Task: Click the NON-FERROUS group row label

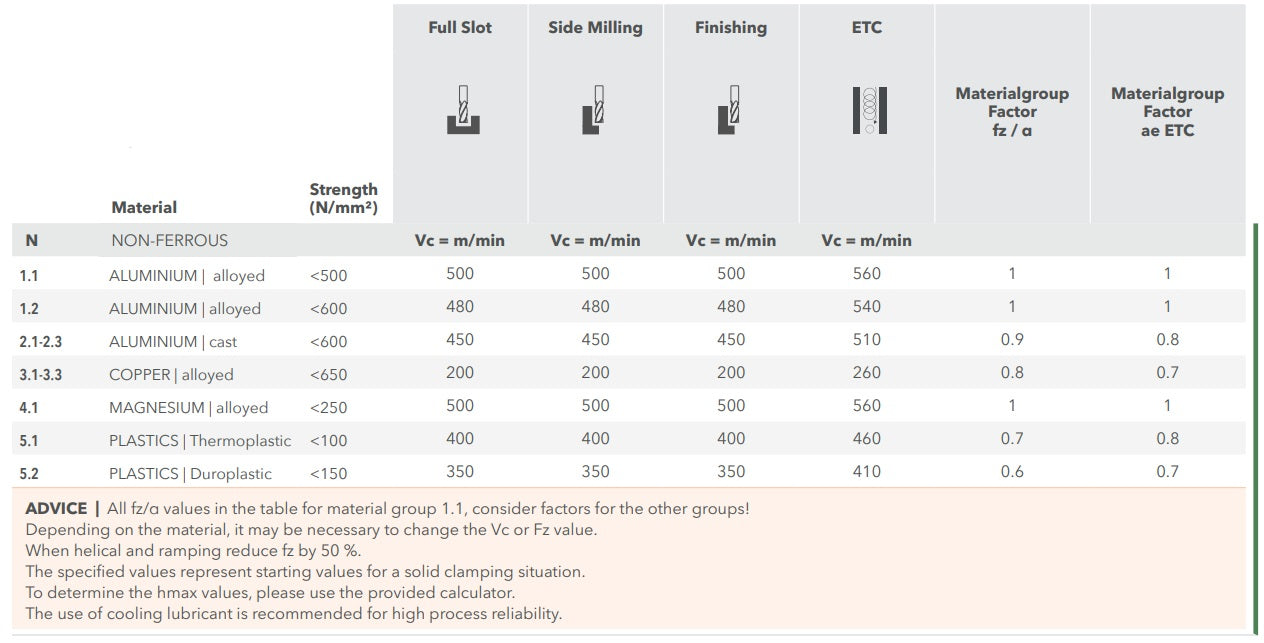Action: click(169, 240)
